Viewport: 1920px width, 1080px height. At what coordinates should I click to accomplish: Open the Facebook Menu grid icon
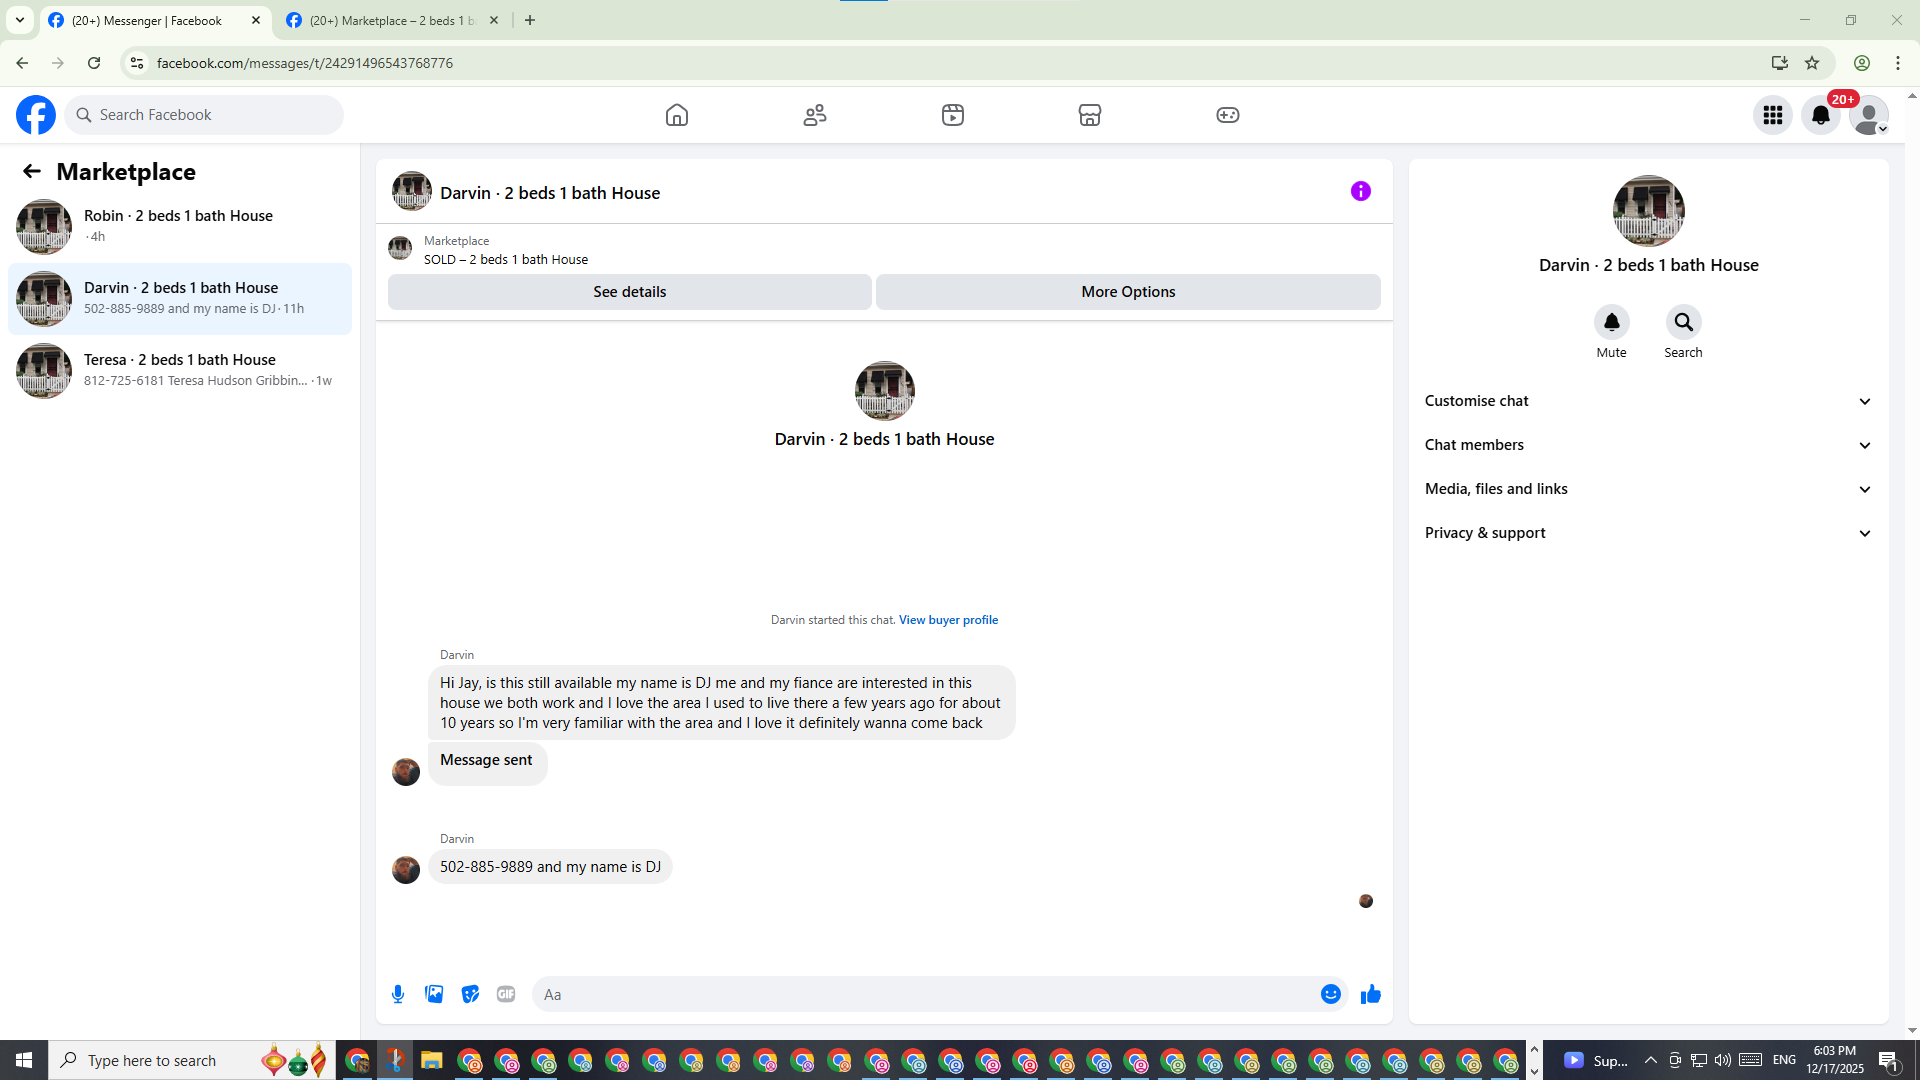[x=1772, y=115]
